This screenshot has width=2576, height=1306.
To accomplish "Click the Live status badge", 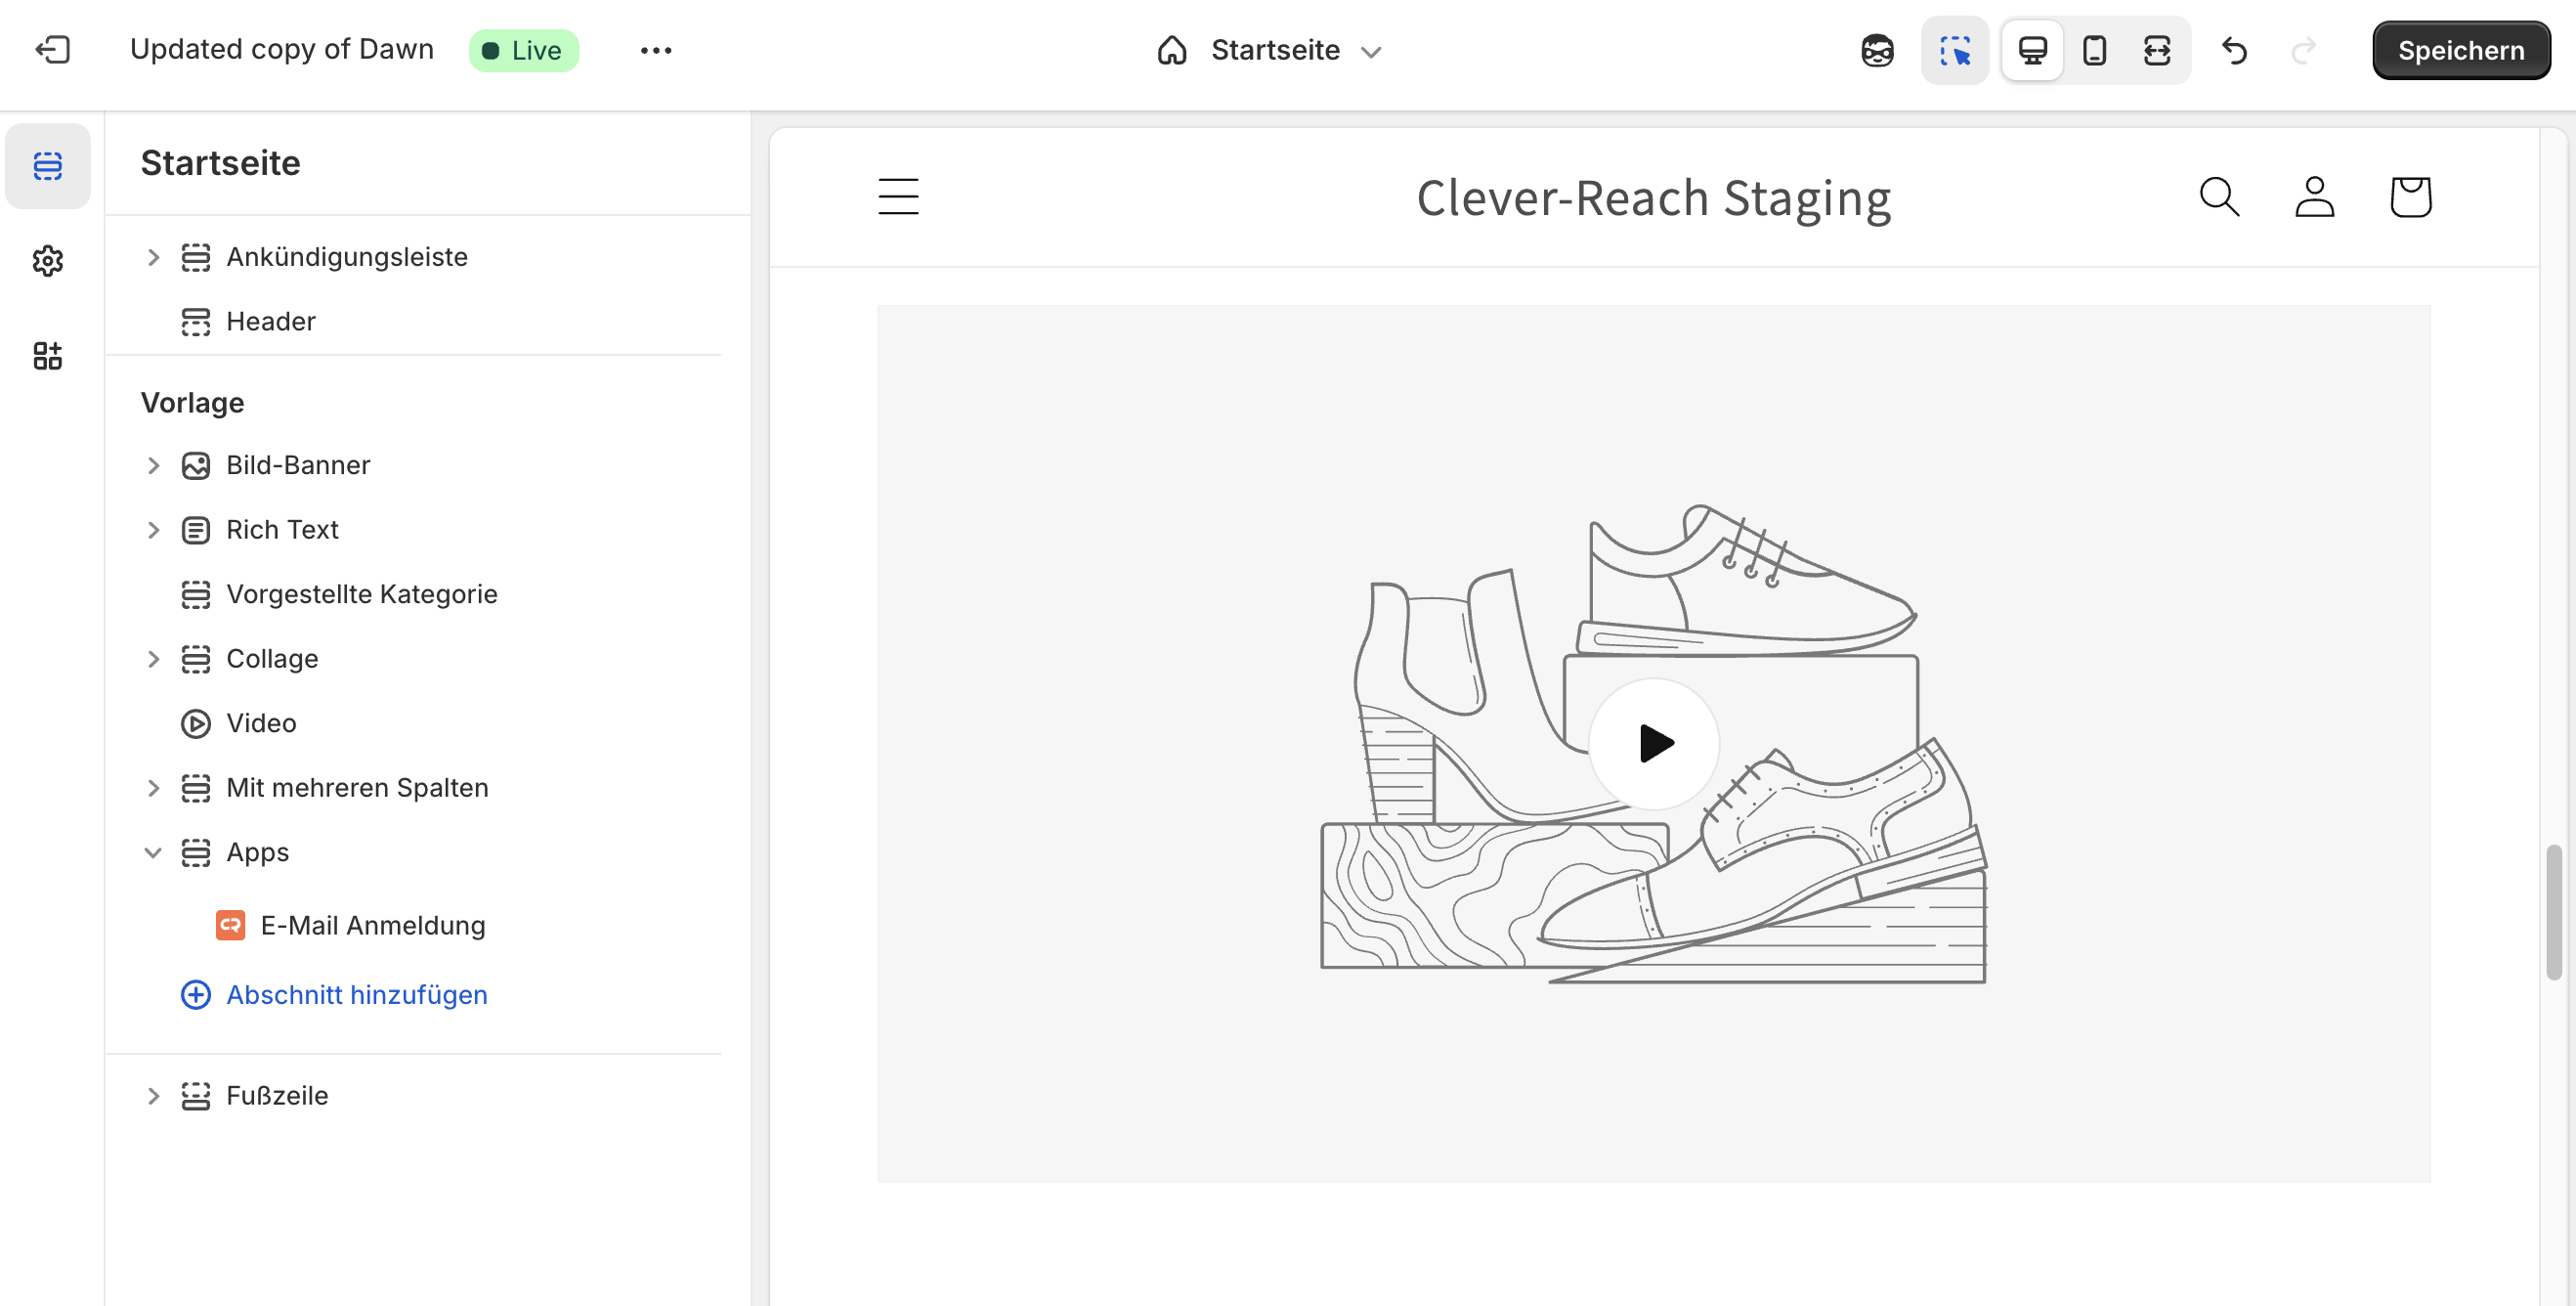I will pos(524,50).
